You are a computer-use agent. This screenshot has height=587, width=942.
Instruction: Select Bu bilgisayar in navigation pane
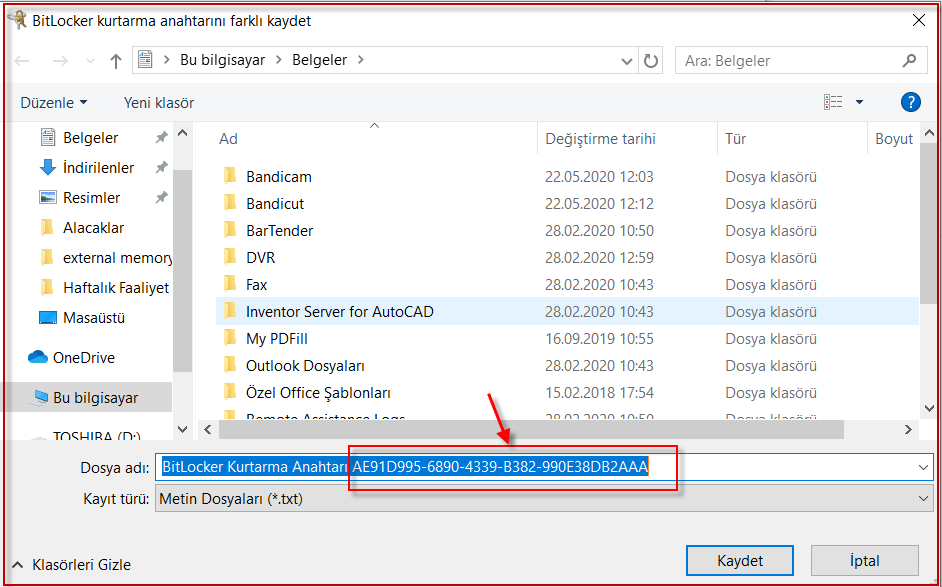[95, 398]
